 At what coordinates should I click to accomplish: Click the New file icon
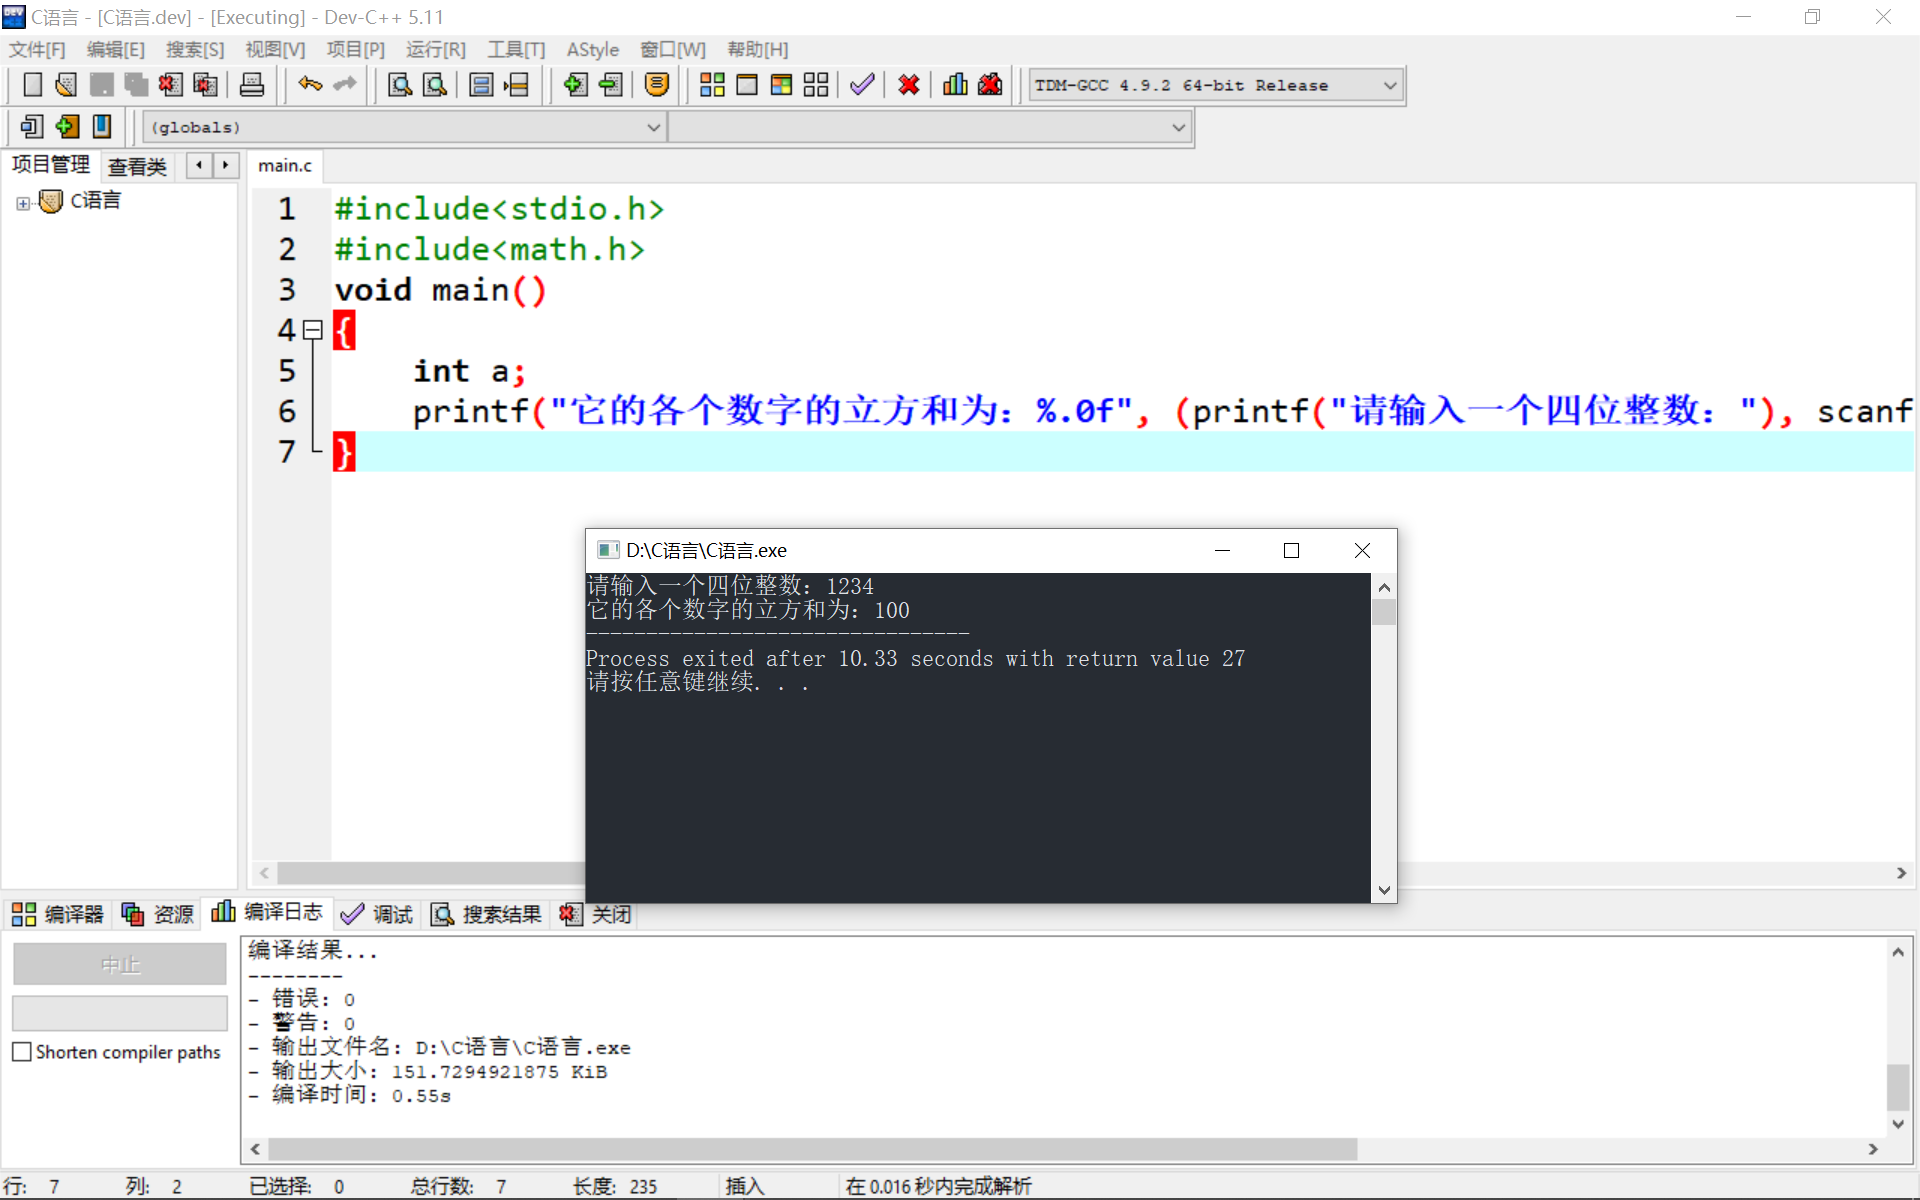click(32, 85)
